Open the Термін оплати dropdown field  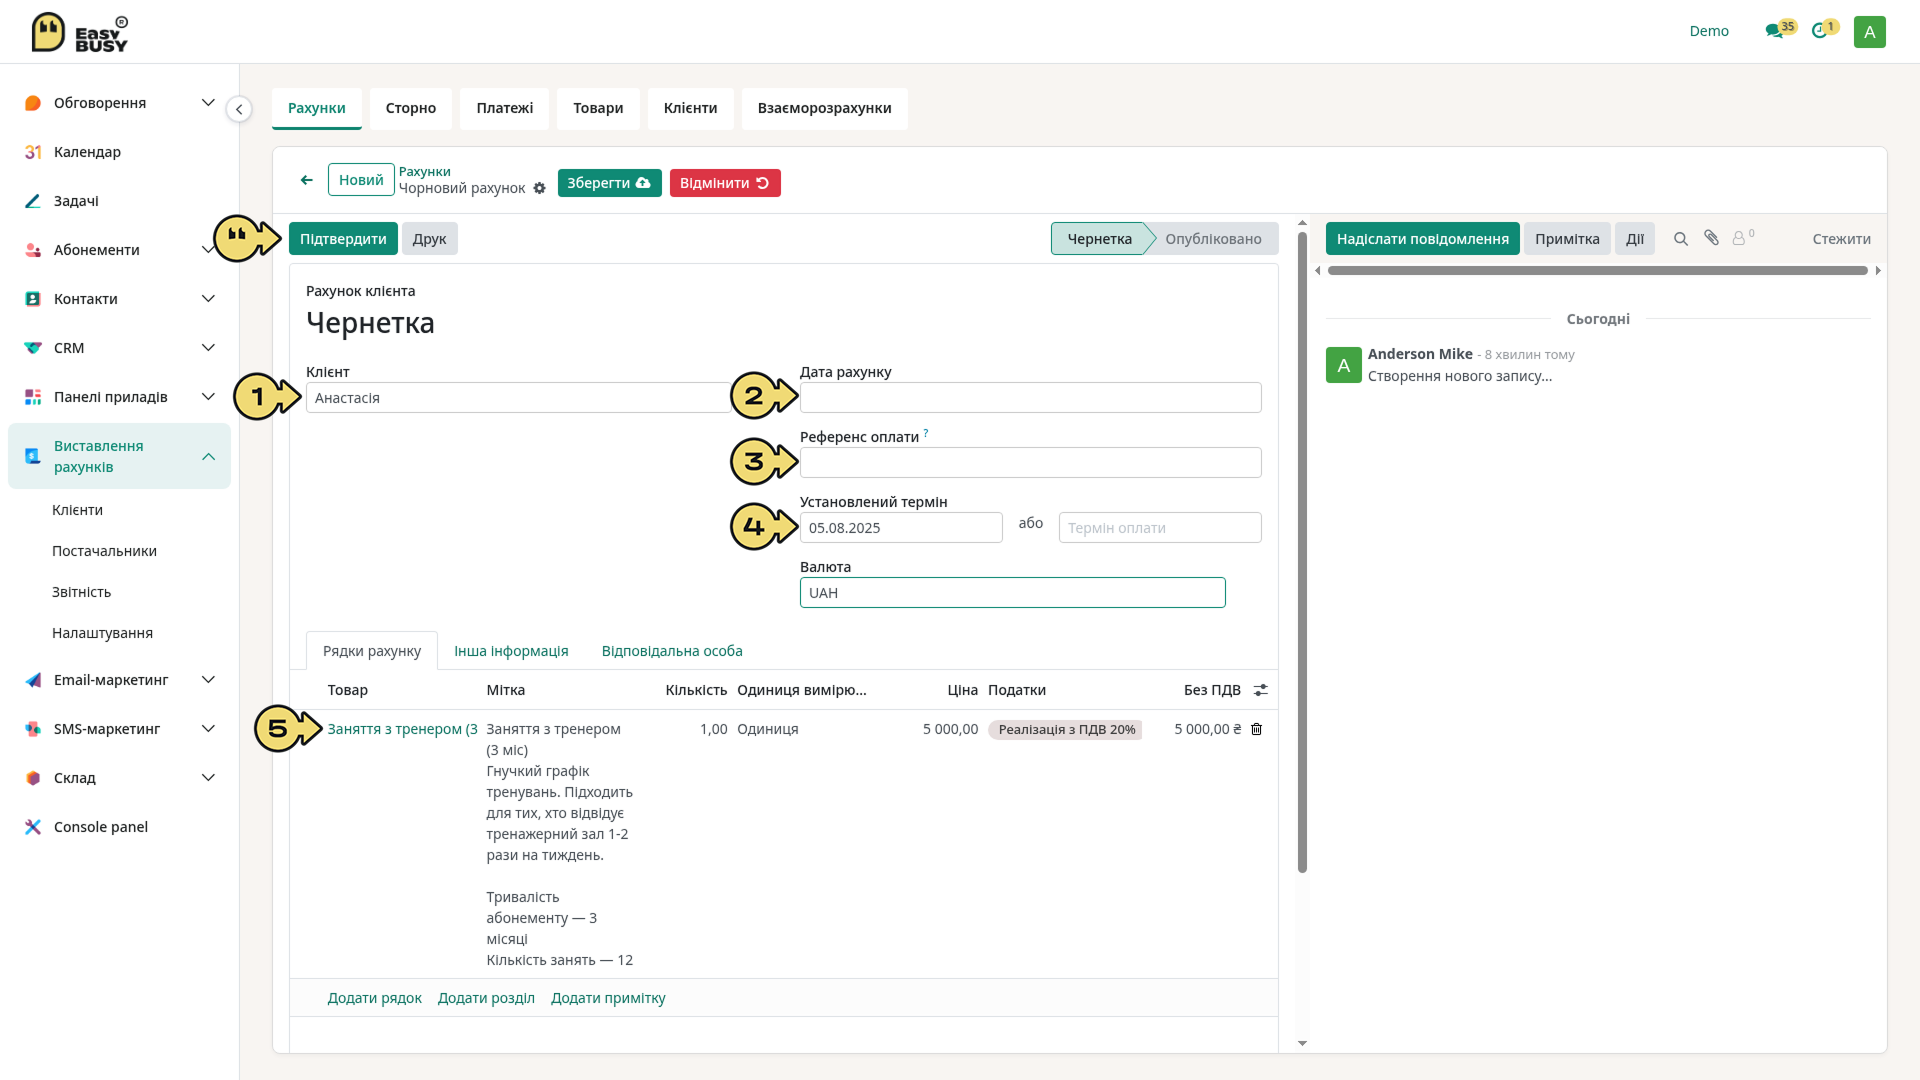click(x=1160, y=528)
